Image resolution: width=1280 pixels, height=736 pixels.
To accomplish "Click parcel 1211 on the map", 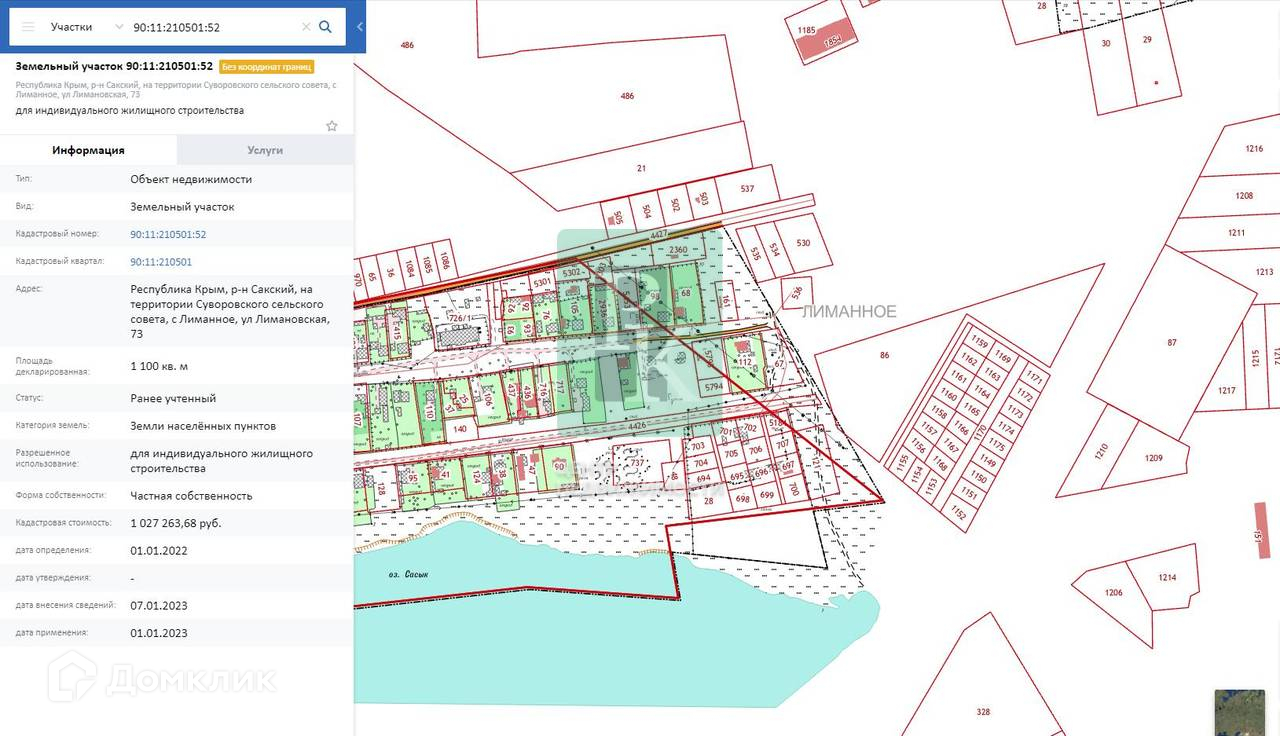I will (1237, 233).
